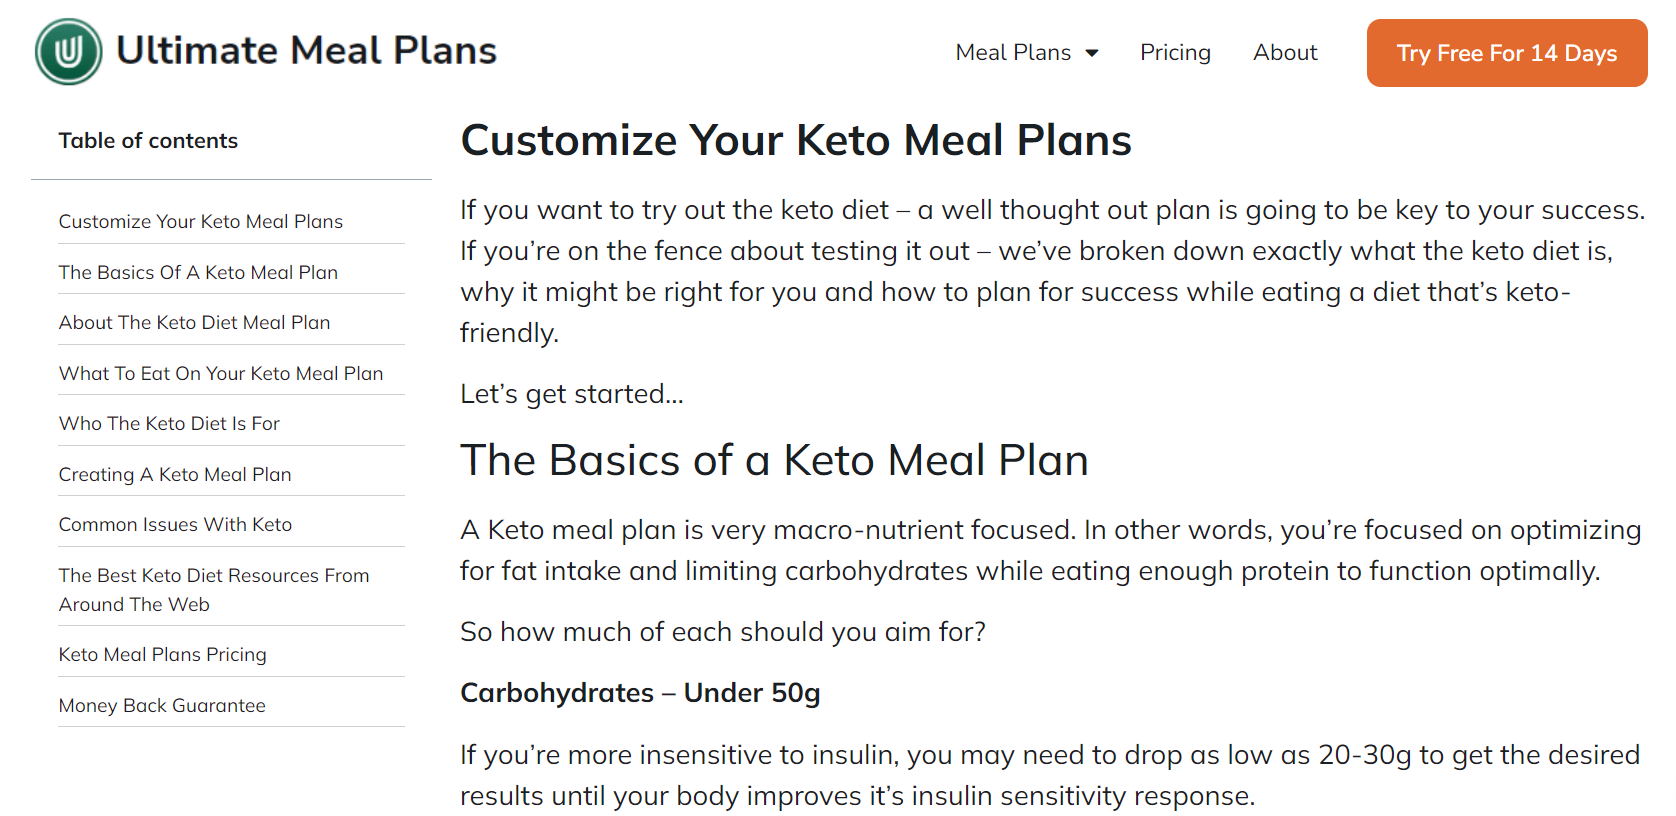Click the Ultimate Meal Plans site title
This screenshot has height=816, width=1676.
tap(306, 51)
